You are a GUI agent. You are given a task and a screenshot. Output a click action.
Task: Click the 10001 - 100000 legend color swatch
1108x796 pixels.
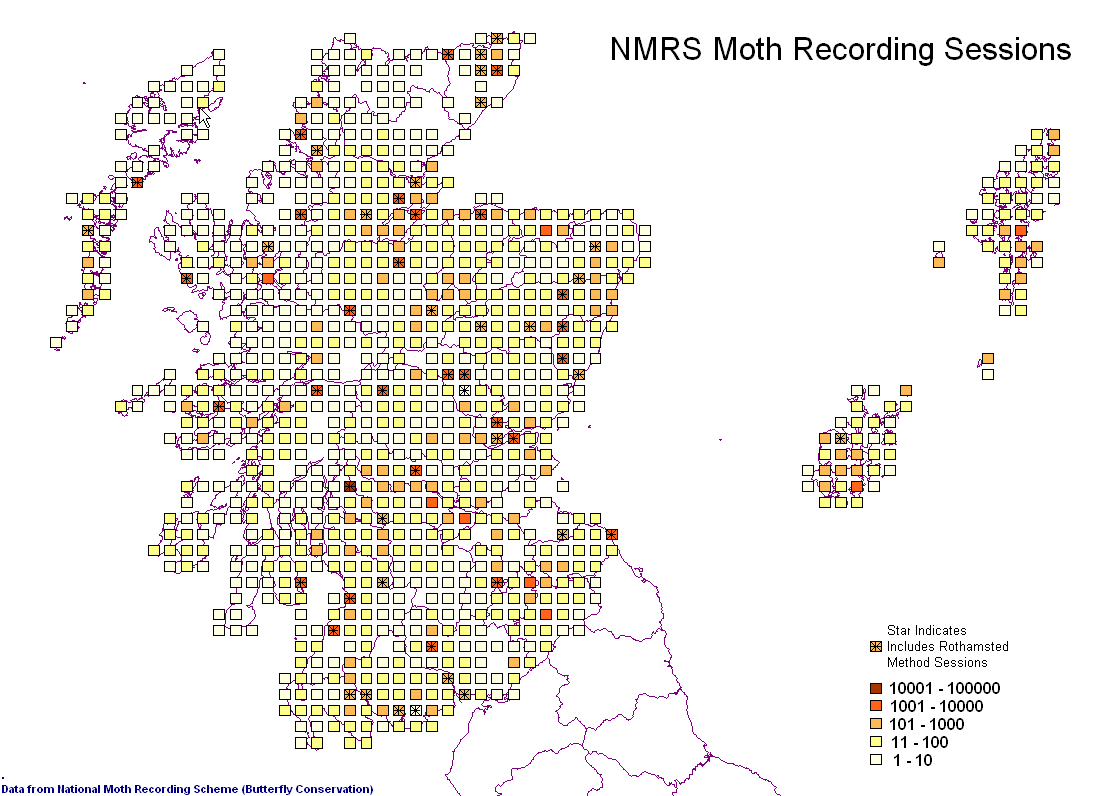point(876,688)
